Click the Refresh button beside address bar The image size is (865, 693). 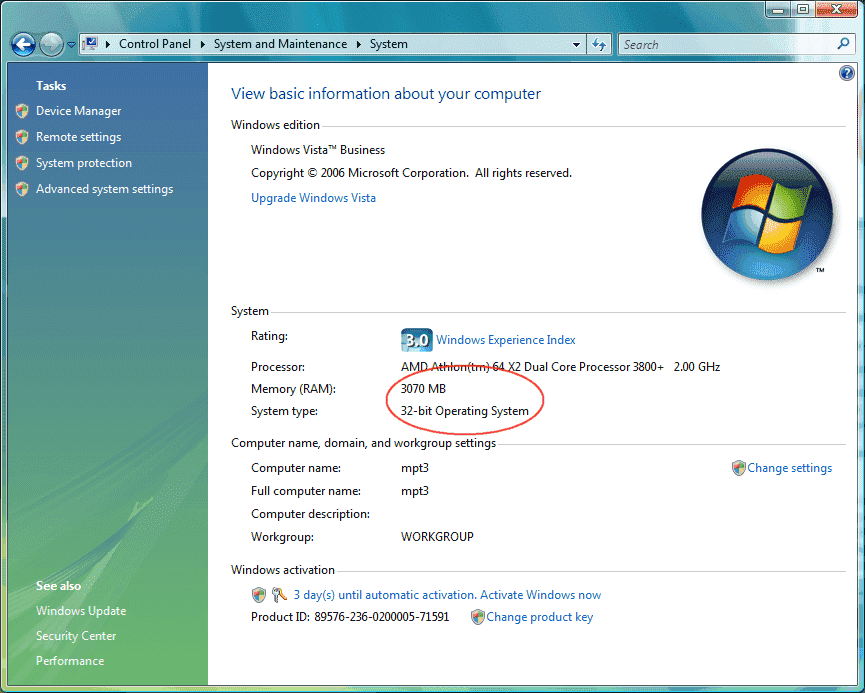coord(599,45)
